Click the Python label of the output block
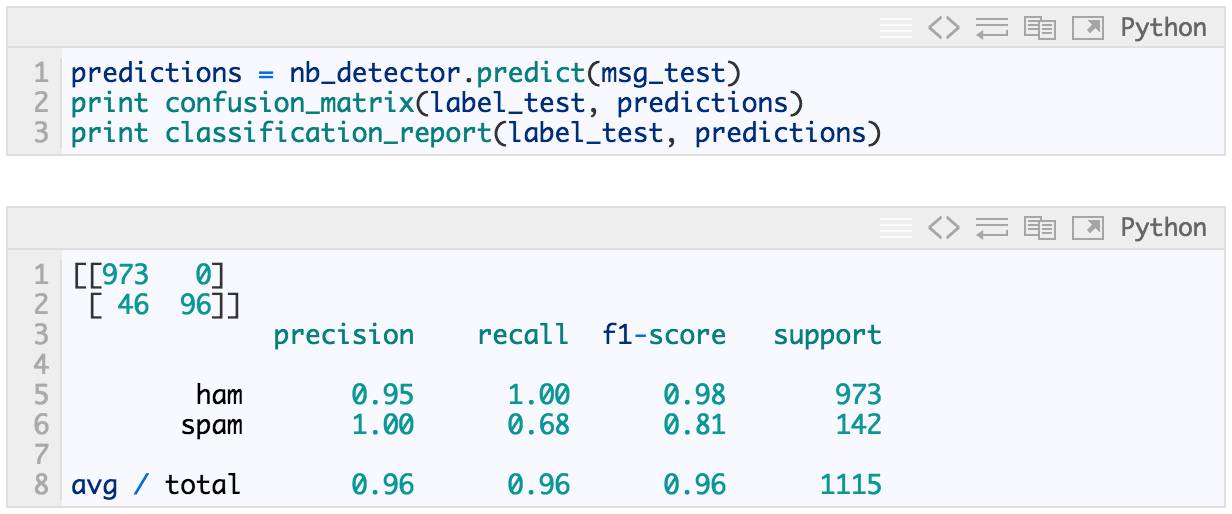Viewport: 1232px width, 514px height. pyautogui.click(x=1163, y=228)
